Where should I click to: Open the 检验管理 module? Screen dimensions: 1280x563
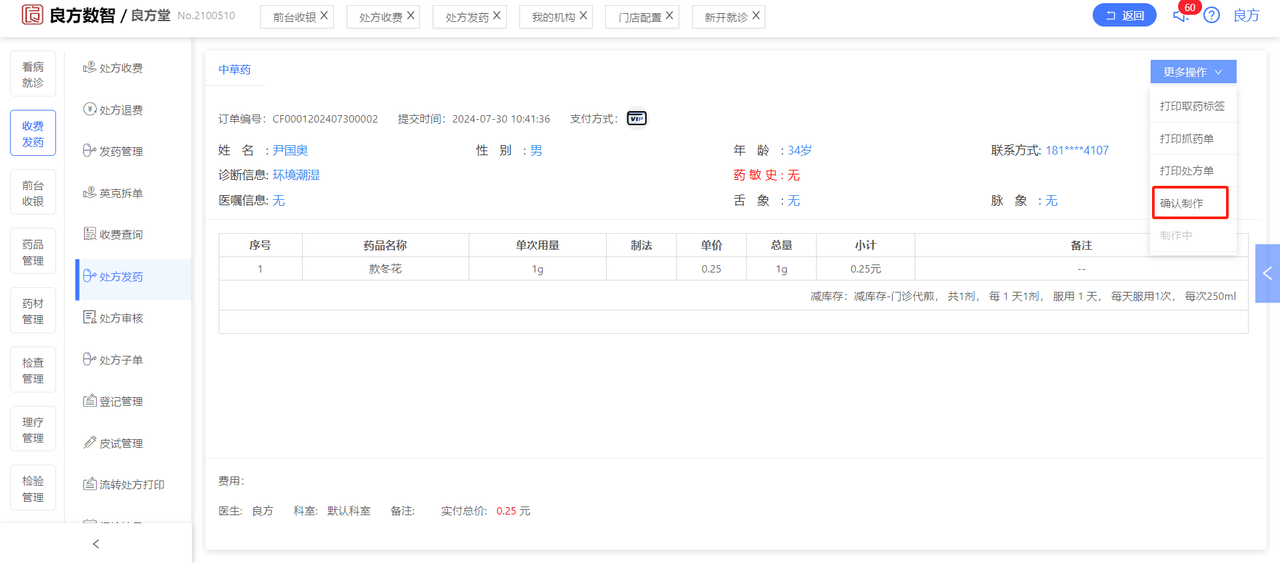33,489
